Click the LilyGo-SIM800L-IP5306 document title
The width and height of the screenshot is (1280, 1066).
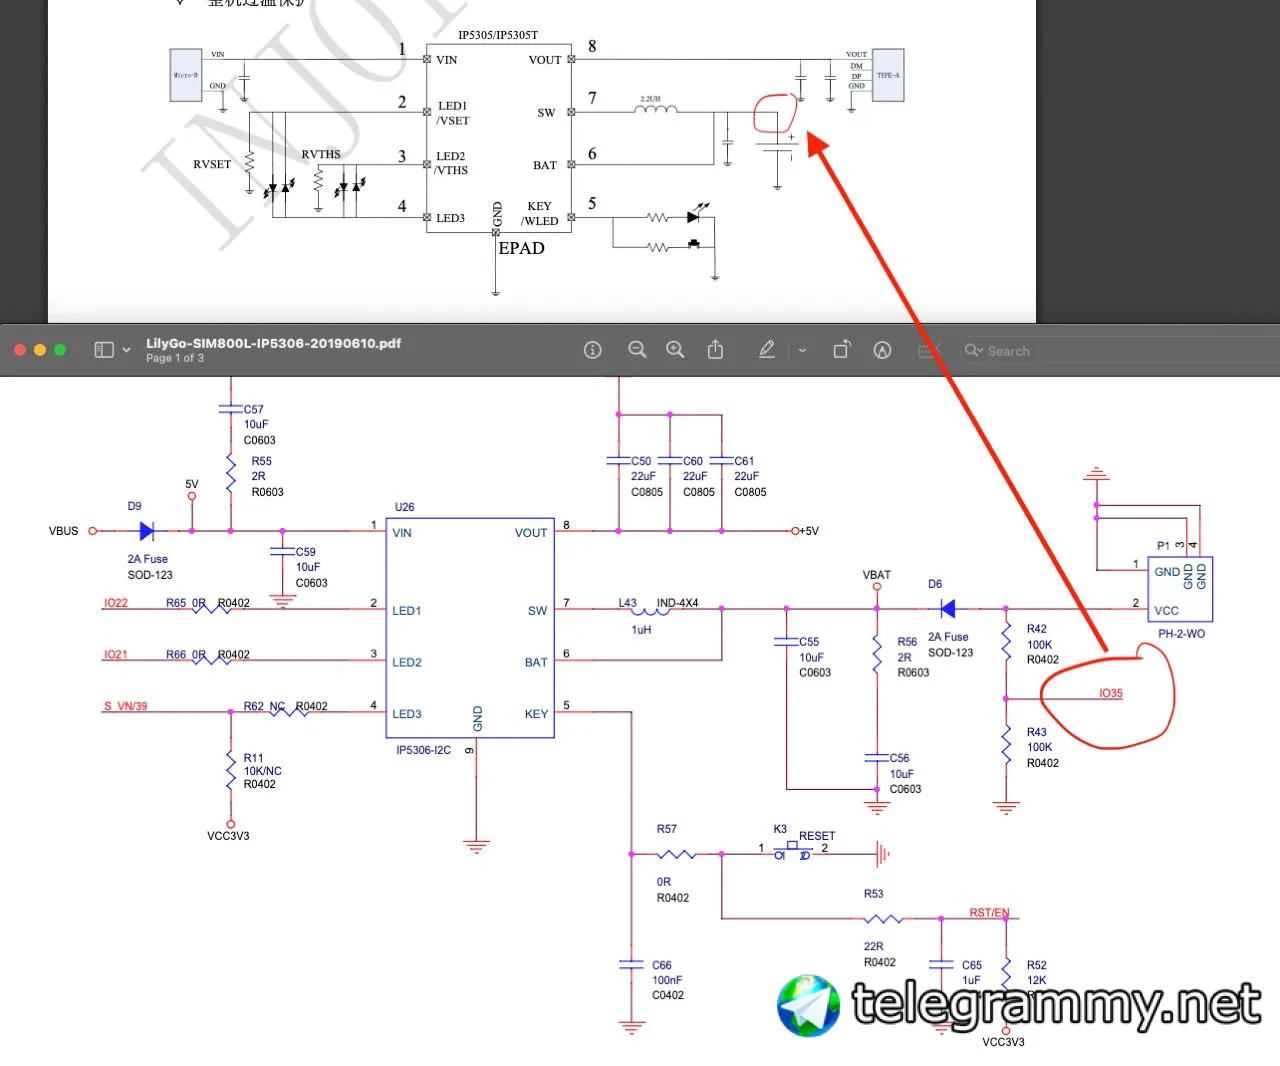pos(273,343)
